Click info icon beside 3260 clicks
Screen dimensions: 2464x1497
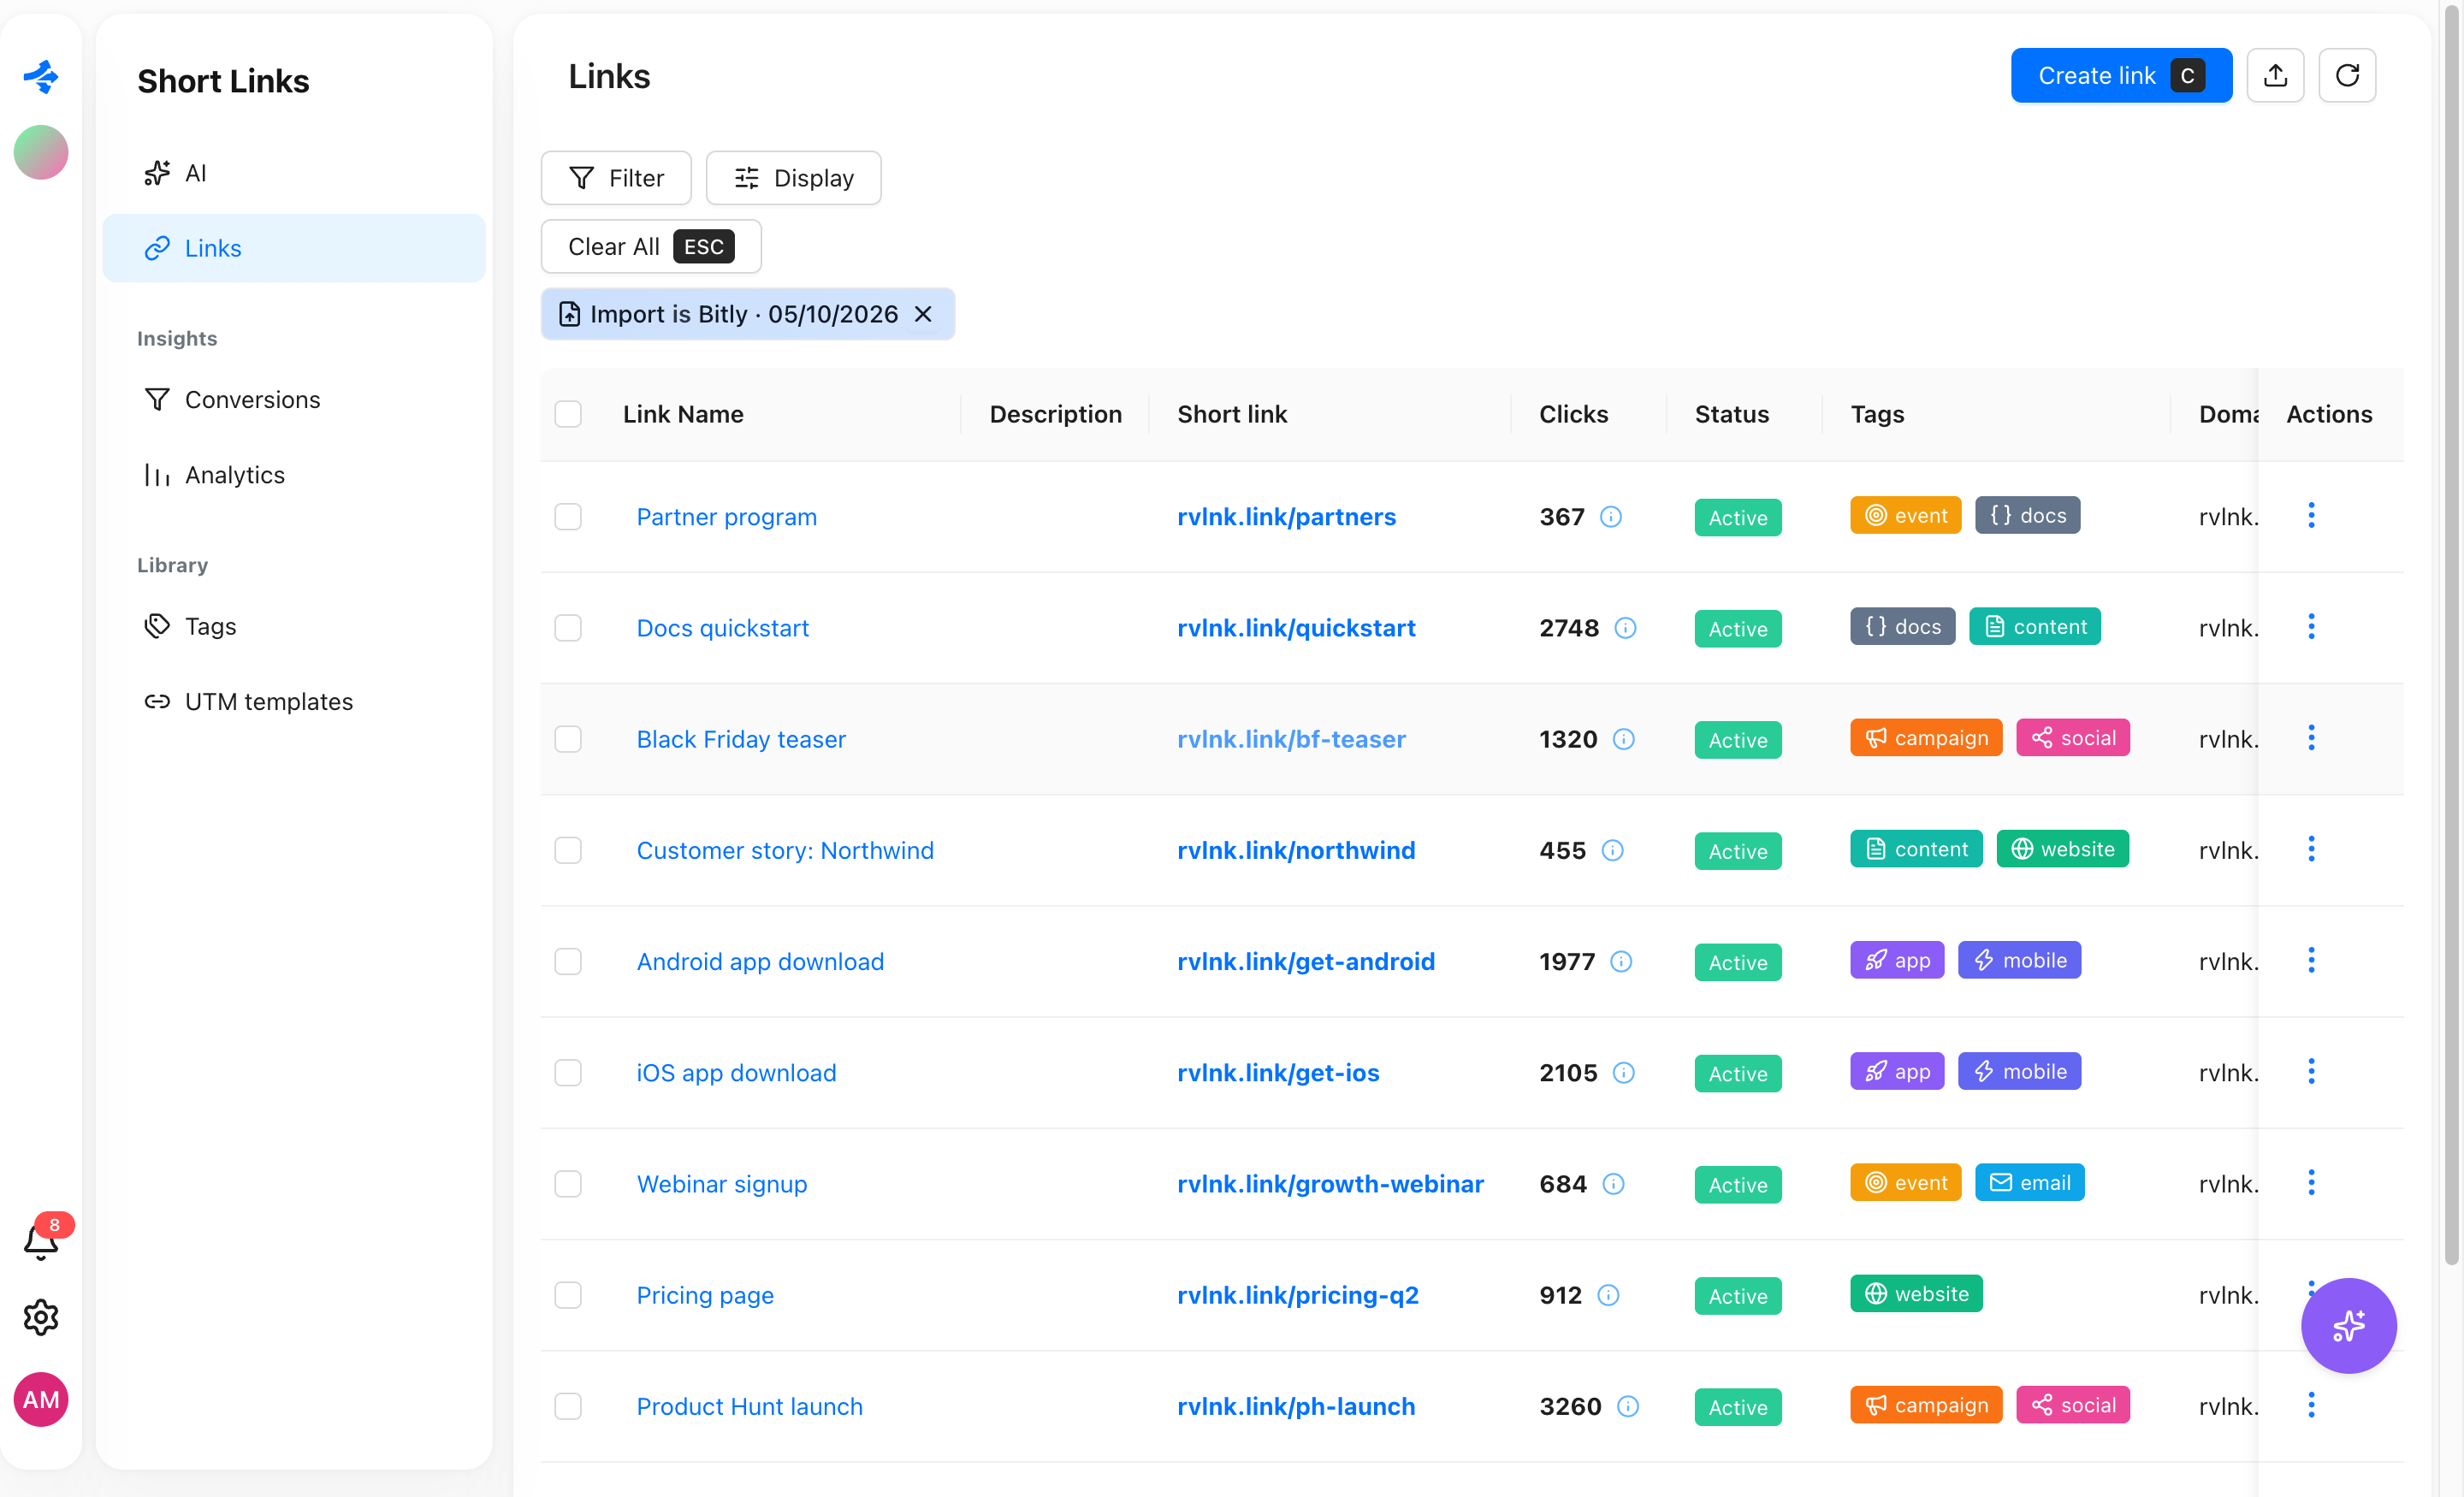(1628, 1406)
